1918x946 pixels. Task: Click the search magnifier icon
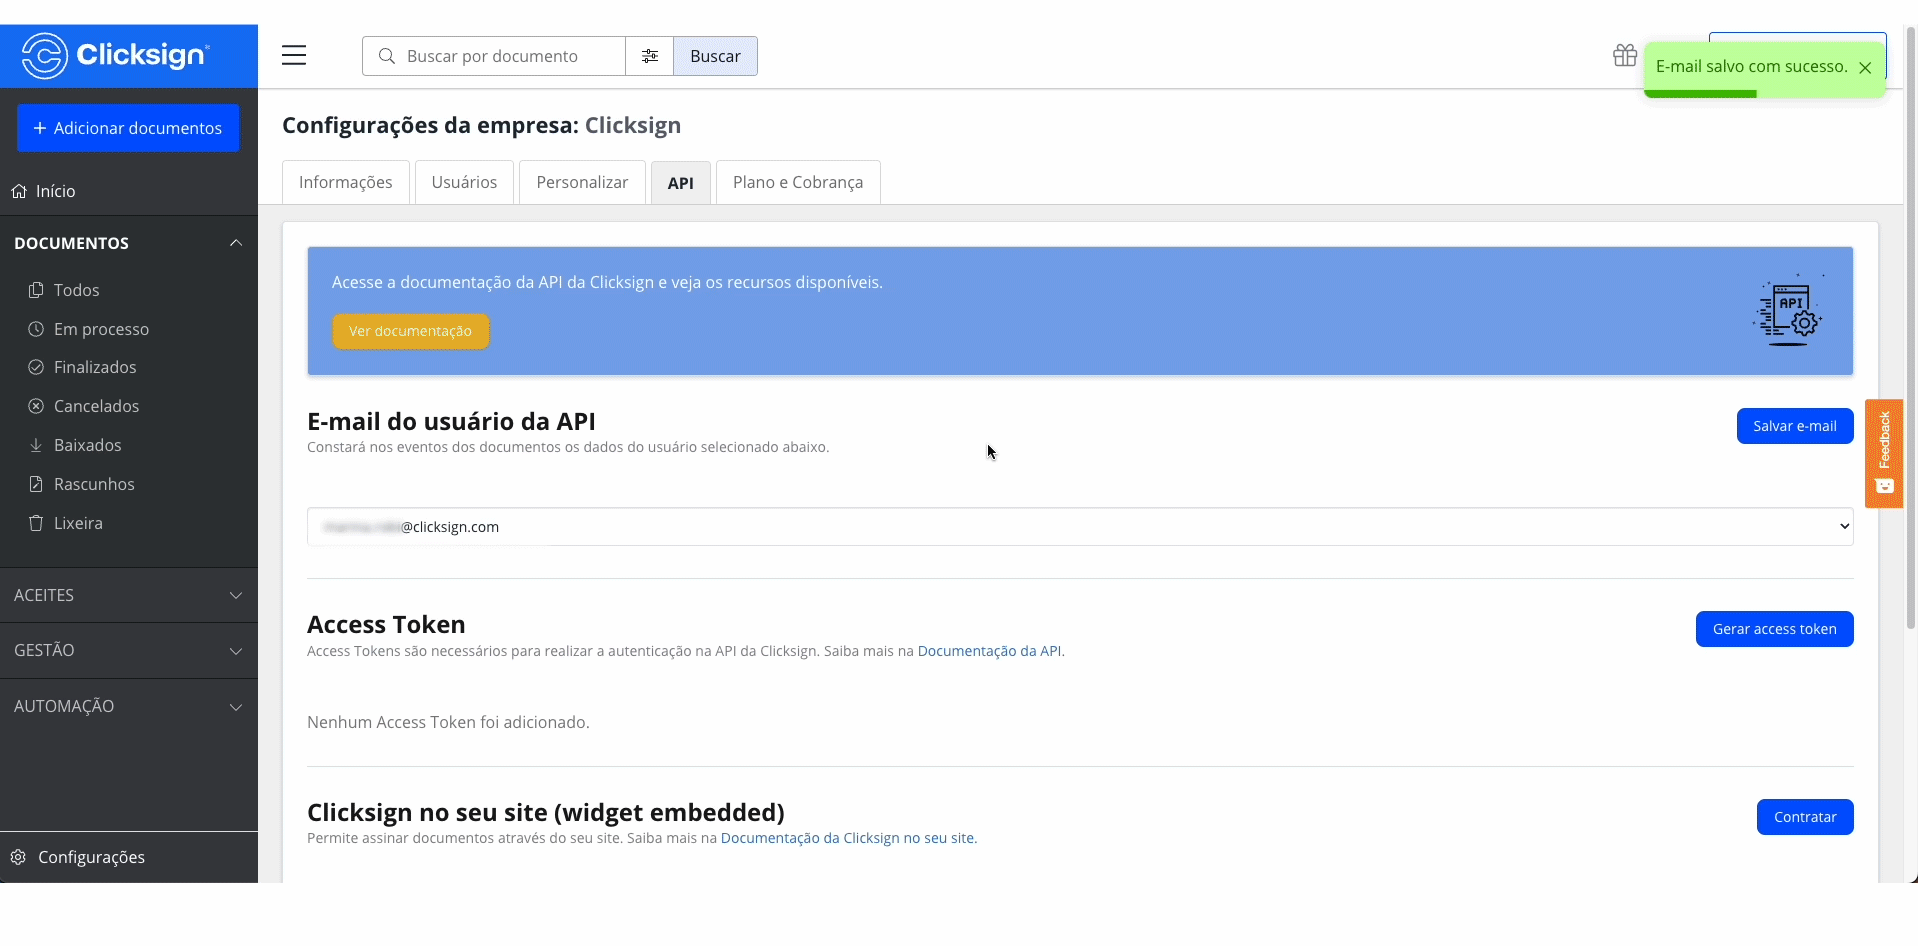tap(386, 56)
